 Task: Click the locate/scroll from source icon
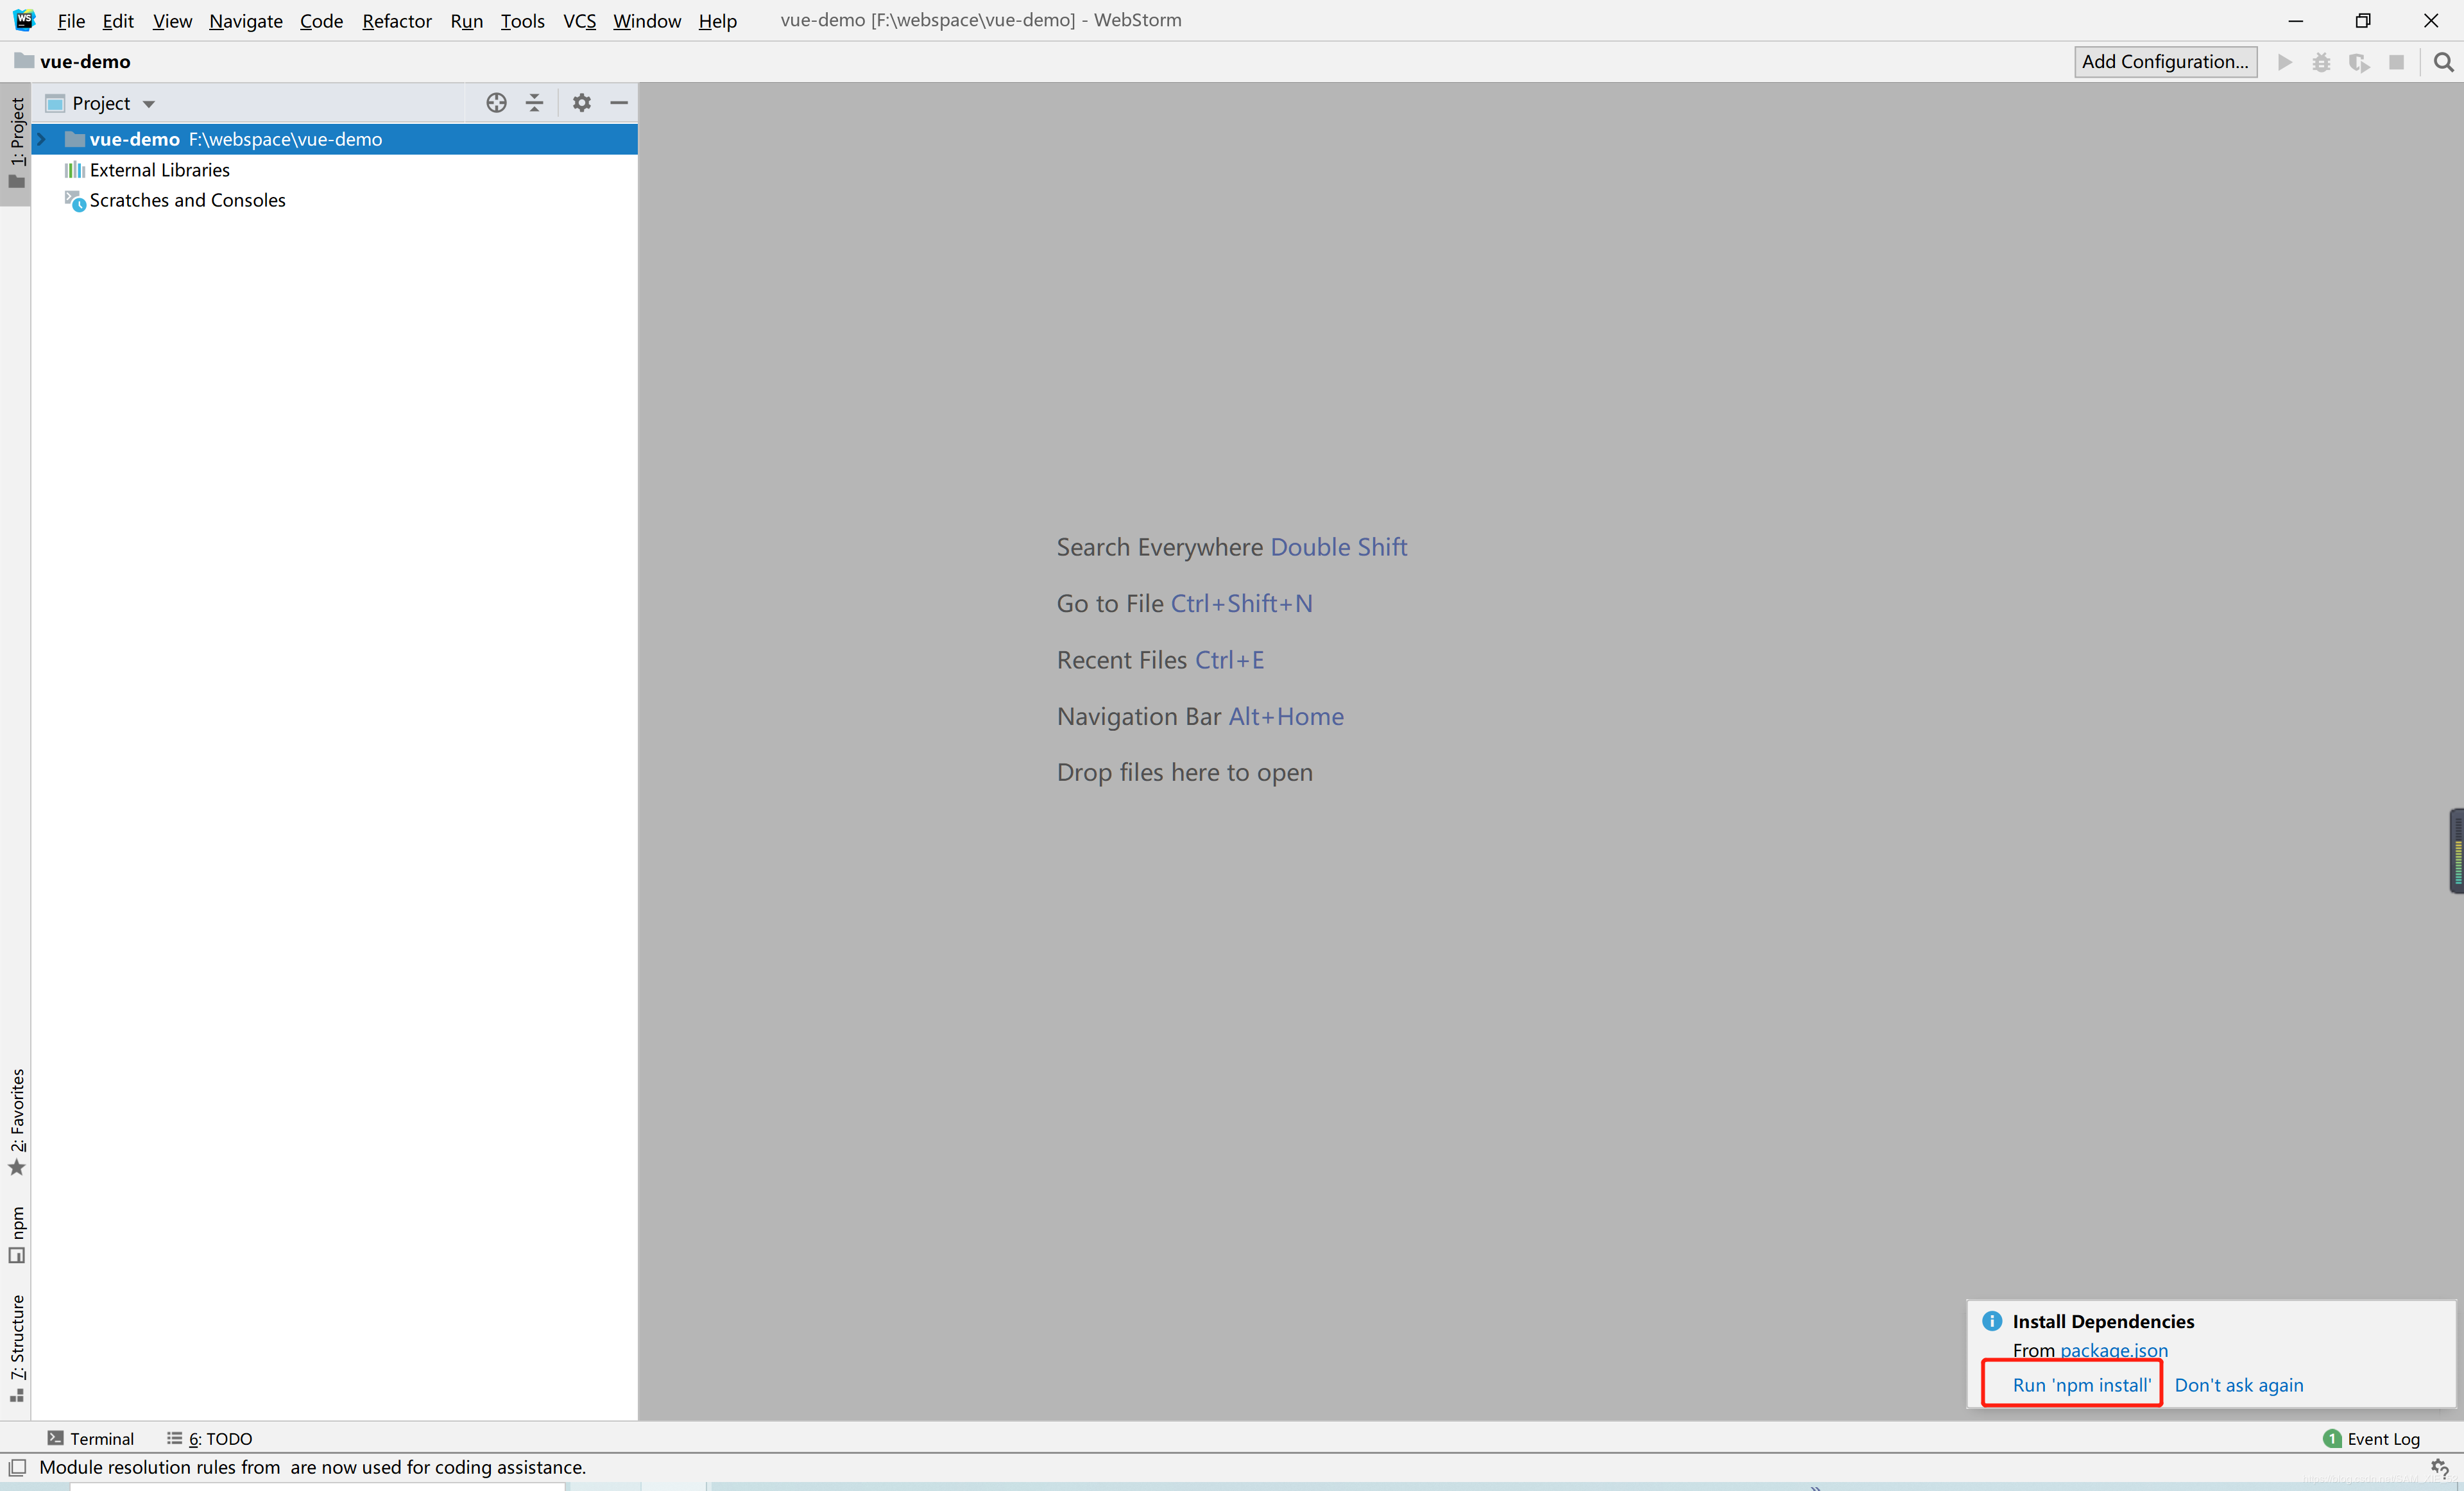[x=496, y=103]
